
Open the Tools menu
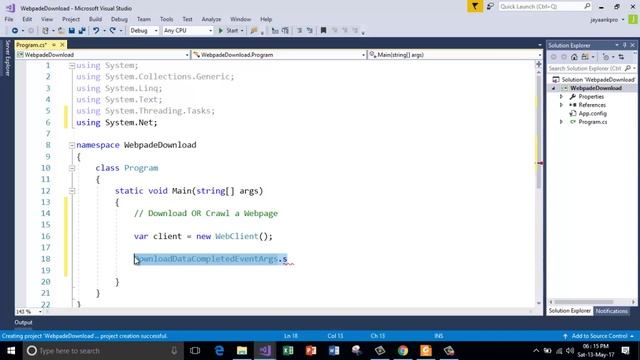tap(166, 19)
